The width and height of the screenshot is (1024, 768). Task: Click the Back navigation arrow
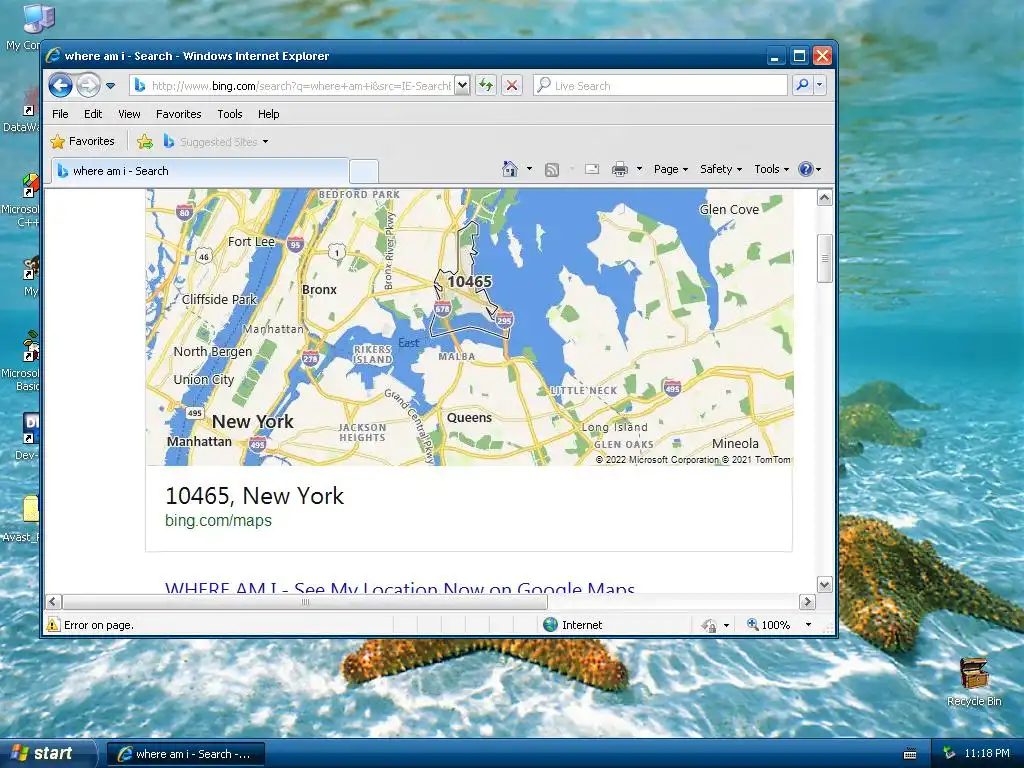point(60,86)
